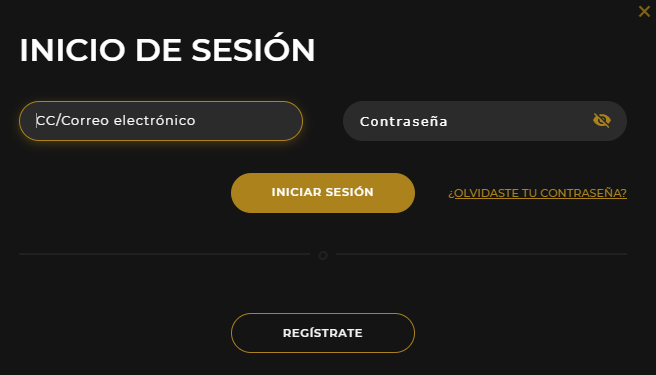Click the divider line right of the circle
Screen dimensions: 656x375
pyautogui.click(x=481, y=254)
